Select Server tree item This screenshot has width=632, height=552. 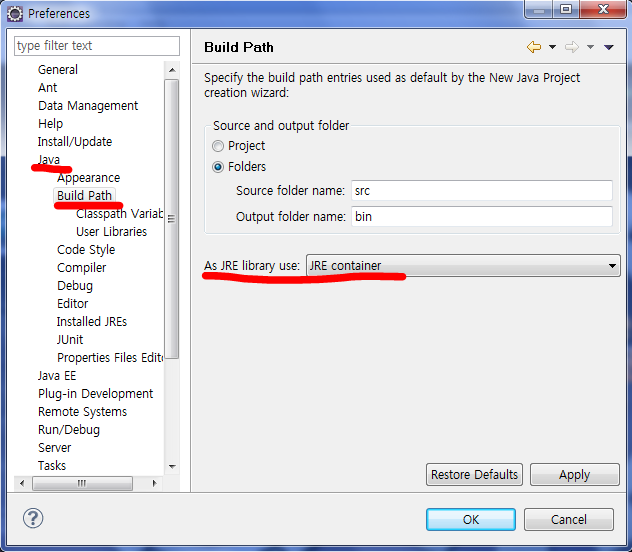click(54, 448)
